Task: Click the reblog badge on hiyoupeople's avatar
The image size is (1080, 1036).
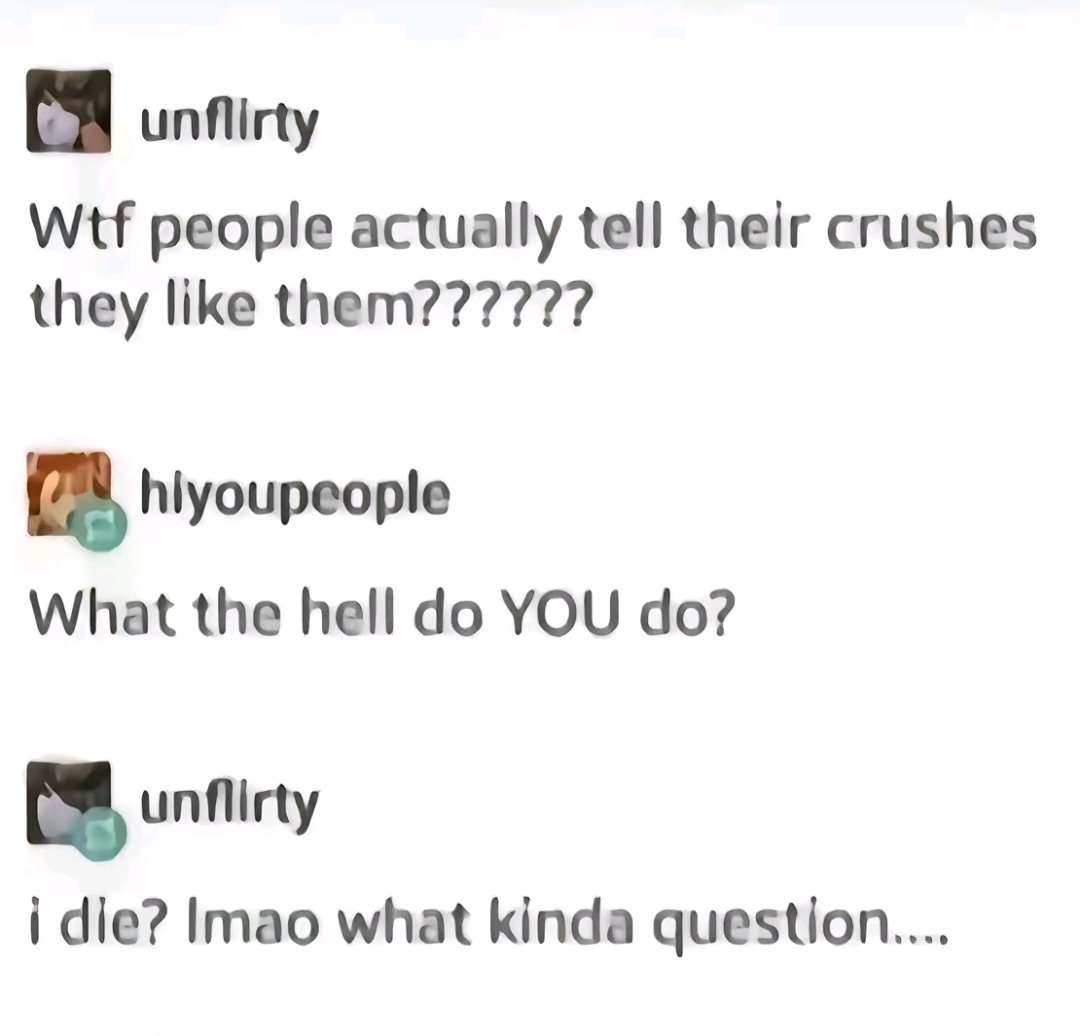Action: [100, 522]
